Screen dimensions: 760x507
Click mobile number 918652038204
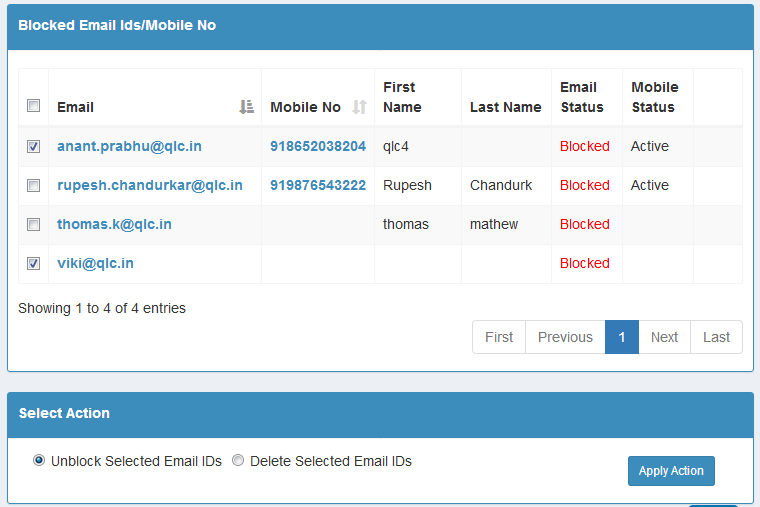click(318, 146)
